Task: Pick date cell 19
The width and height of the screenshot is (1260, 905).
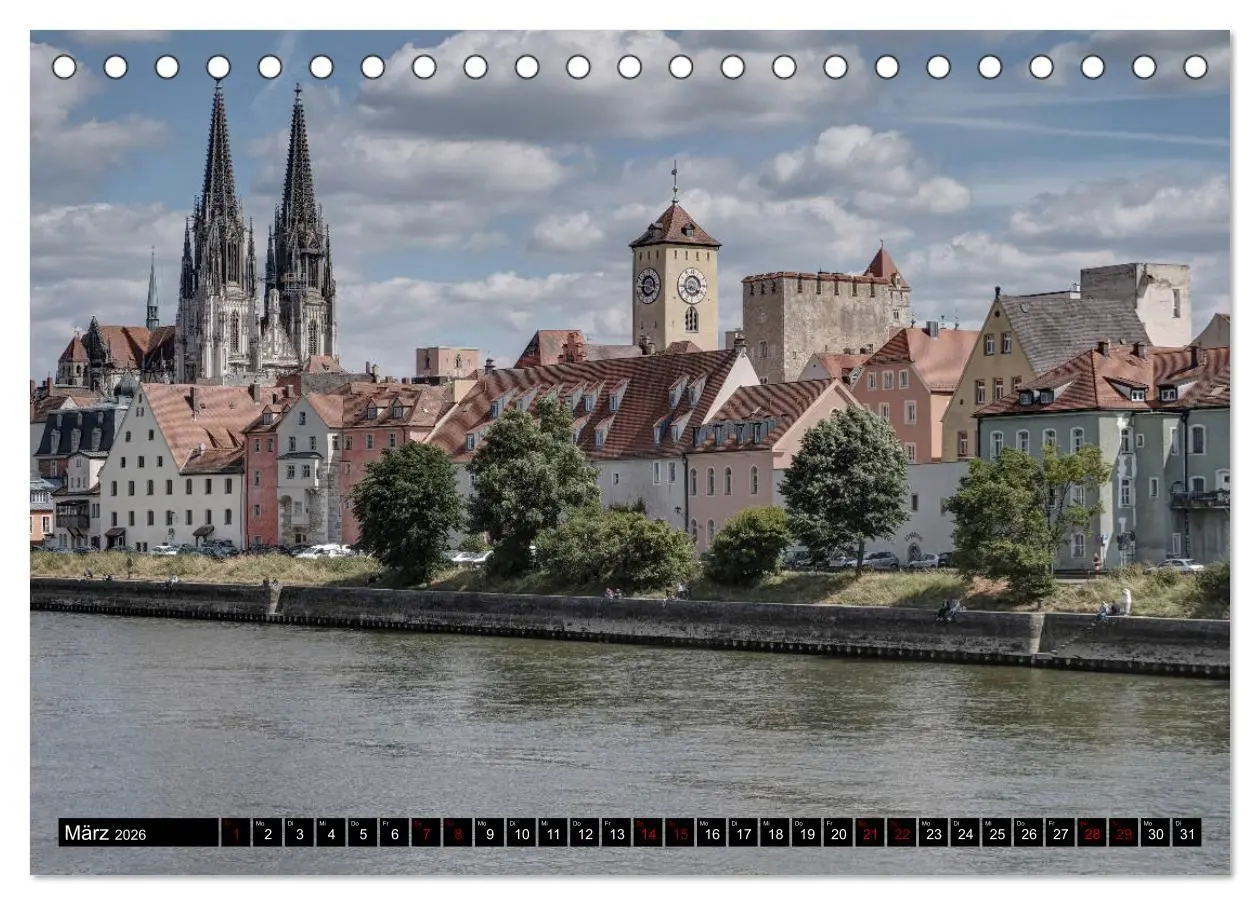Action: [806, 833]
